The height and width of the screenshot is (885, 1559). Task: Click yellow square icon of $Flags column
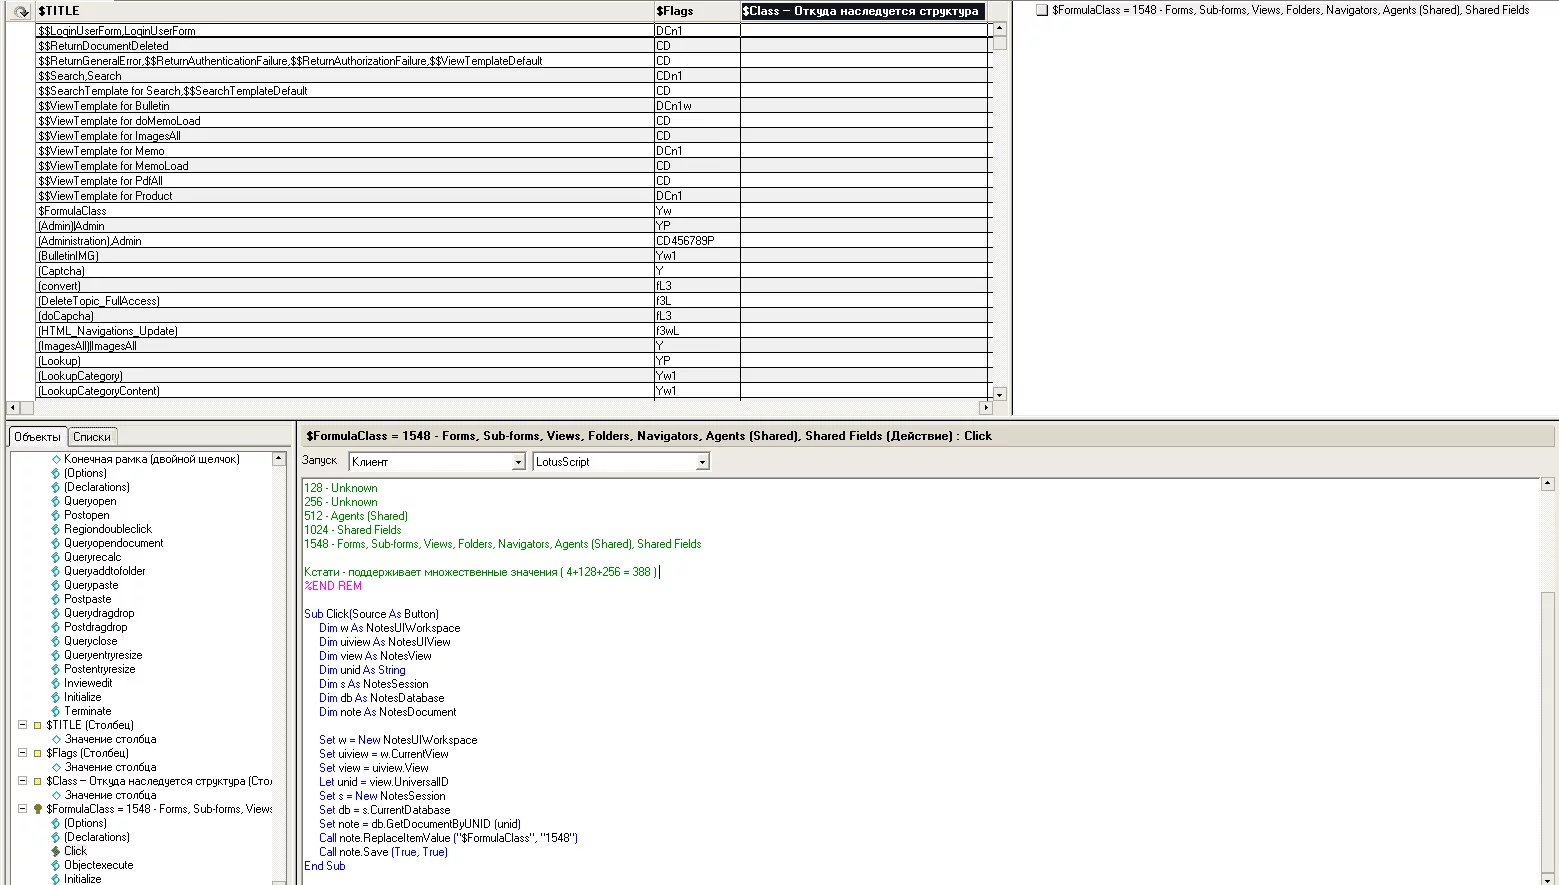point(38,754)
